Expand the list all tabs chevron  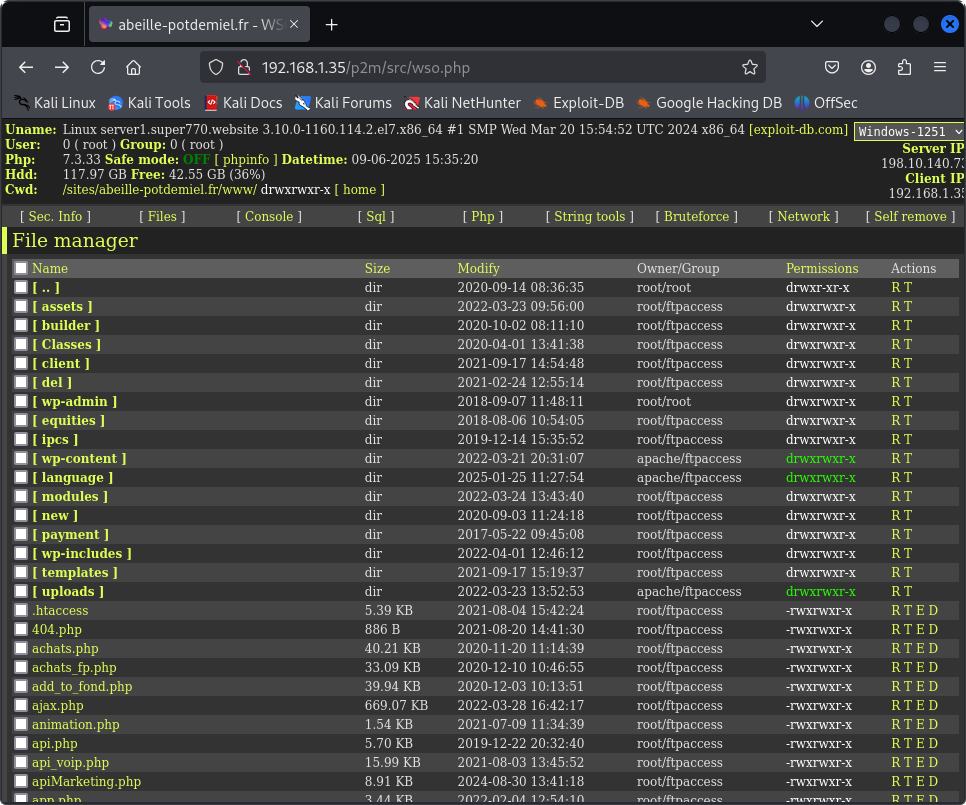coord(817,24)
